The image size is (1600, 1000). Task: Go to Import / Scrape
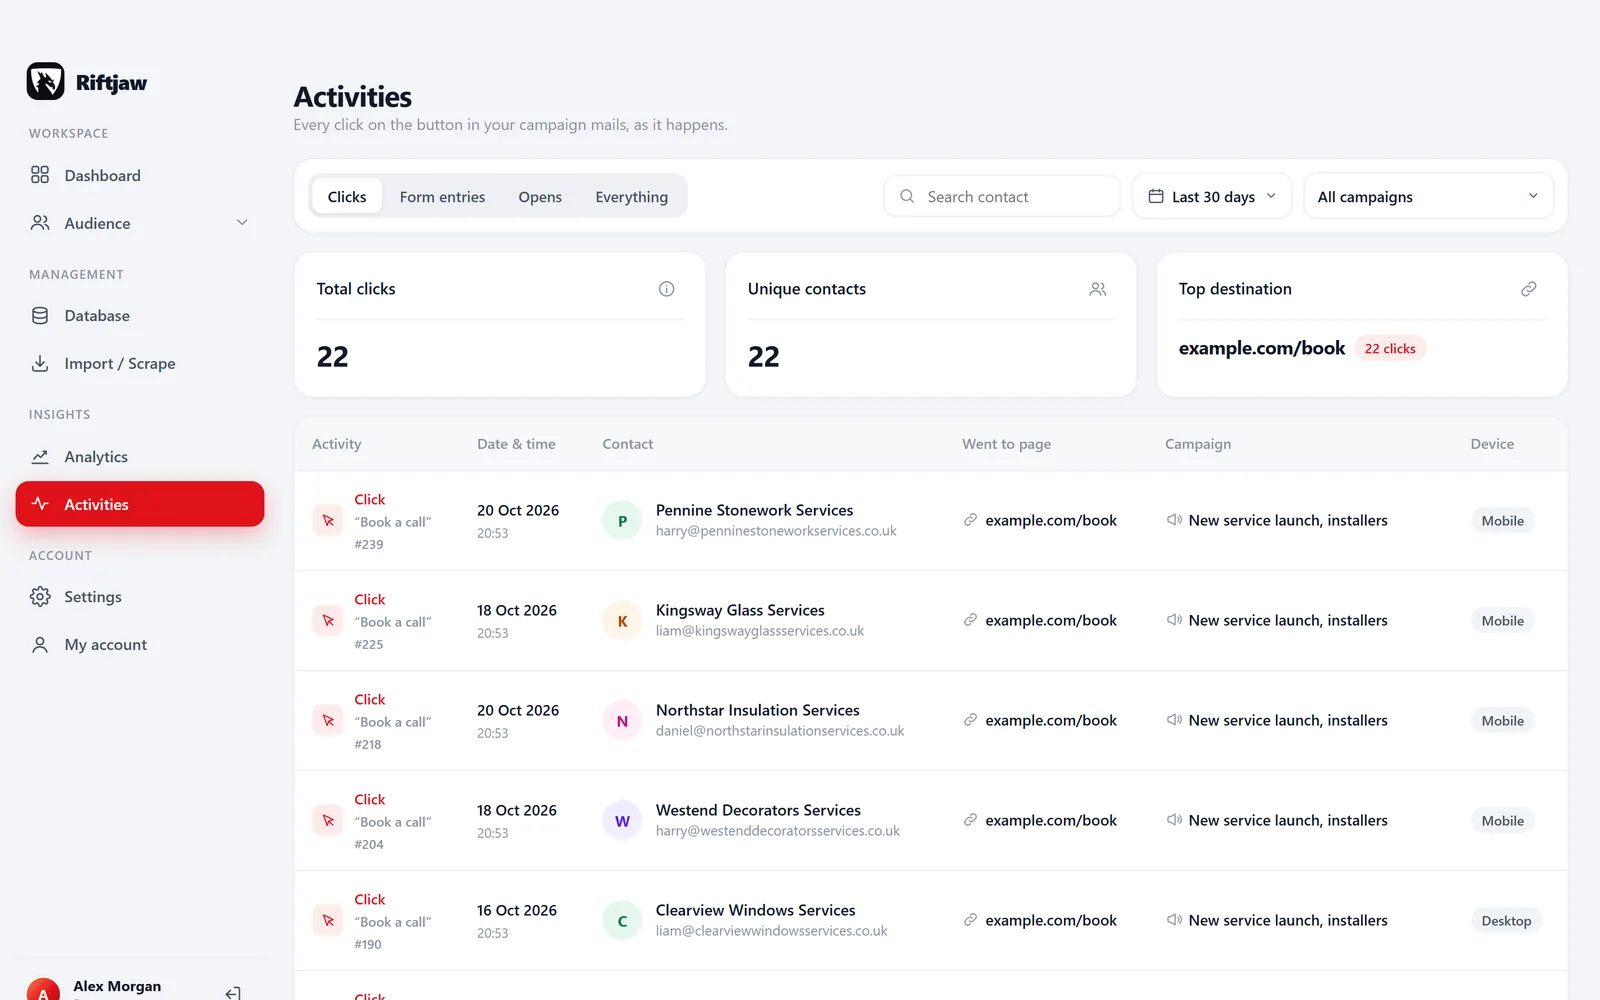pos(140,364)
